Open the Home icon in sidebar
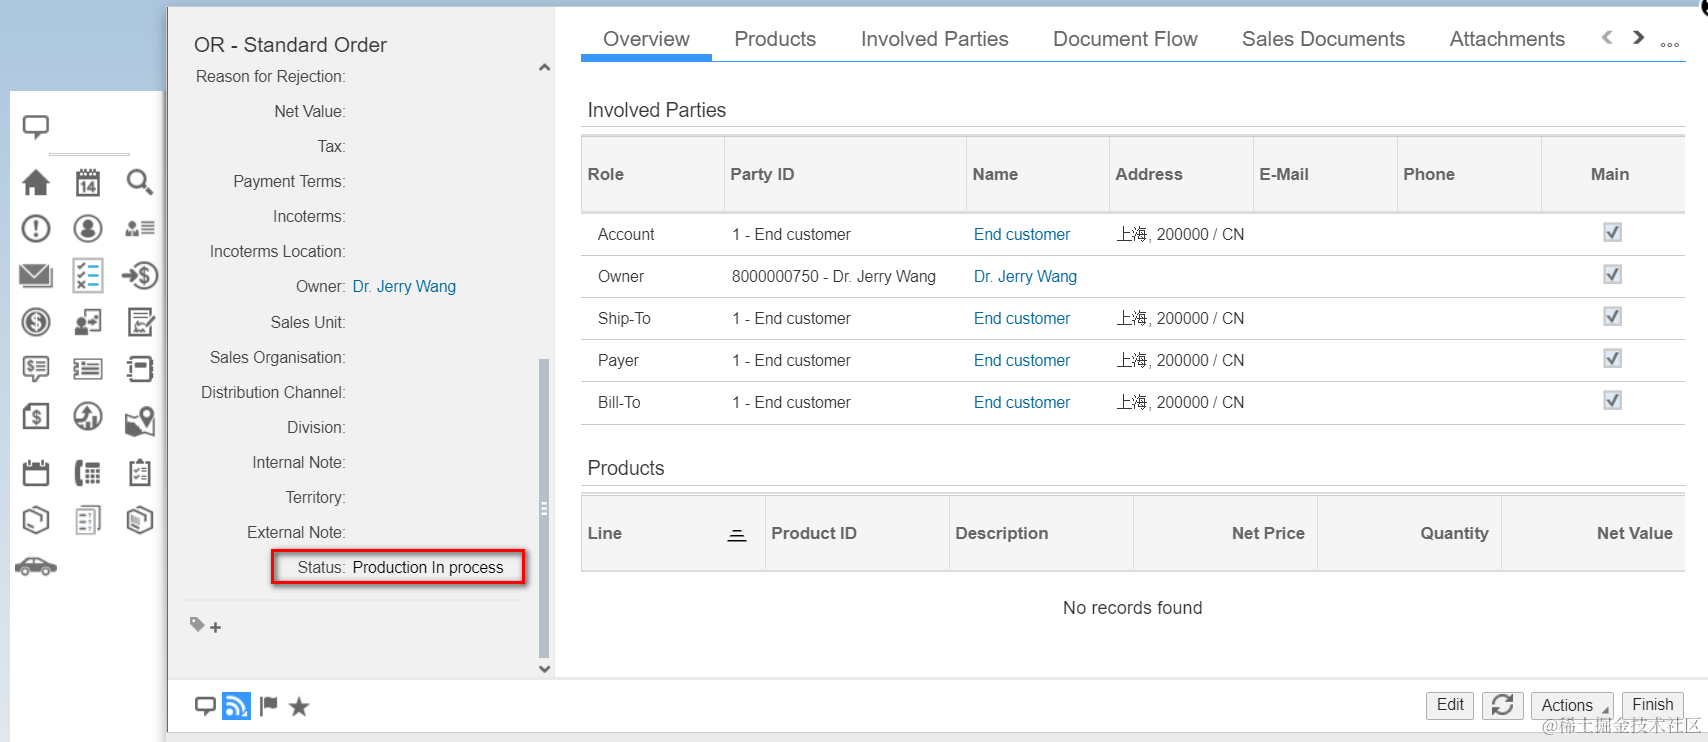 click(x=36, y=182)
